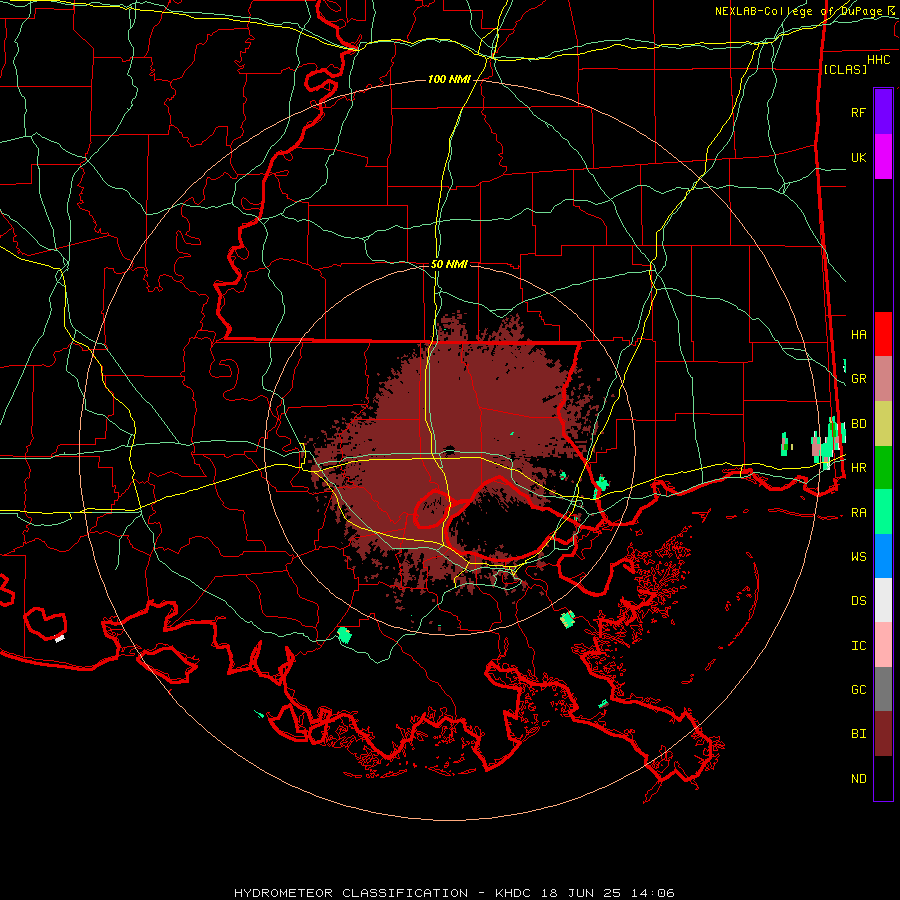900x900 pixels.
Task: Click the IC legend label
Action: click(858, 646)
